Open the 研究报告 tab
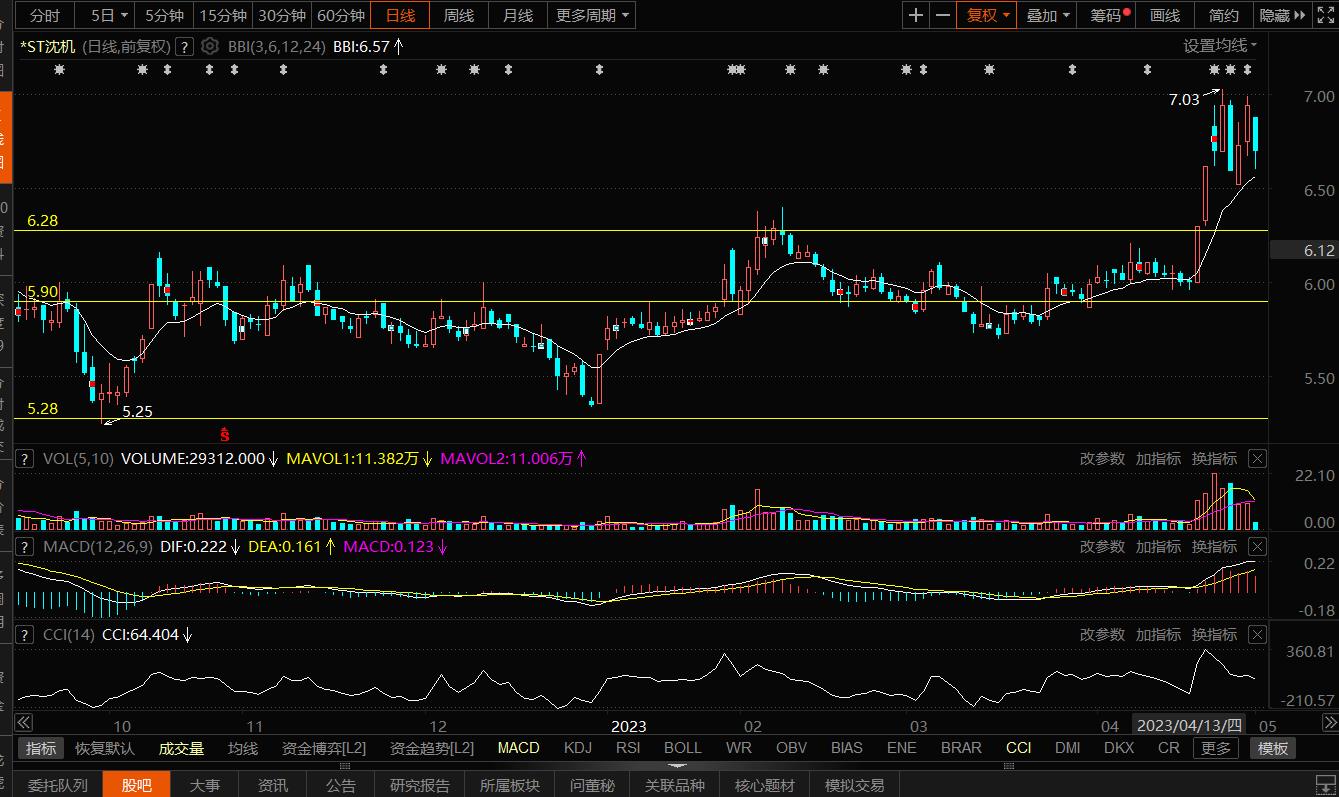The height and width of the screenshot is (797, 1339). [418, 785]
